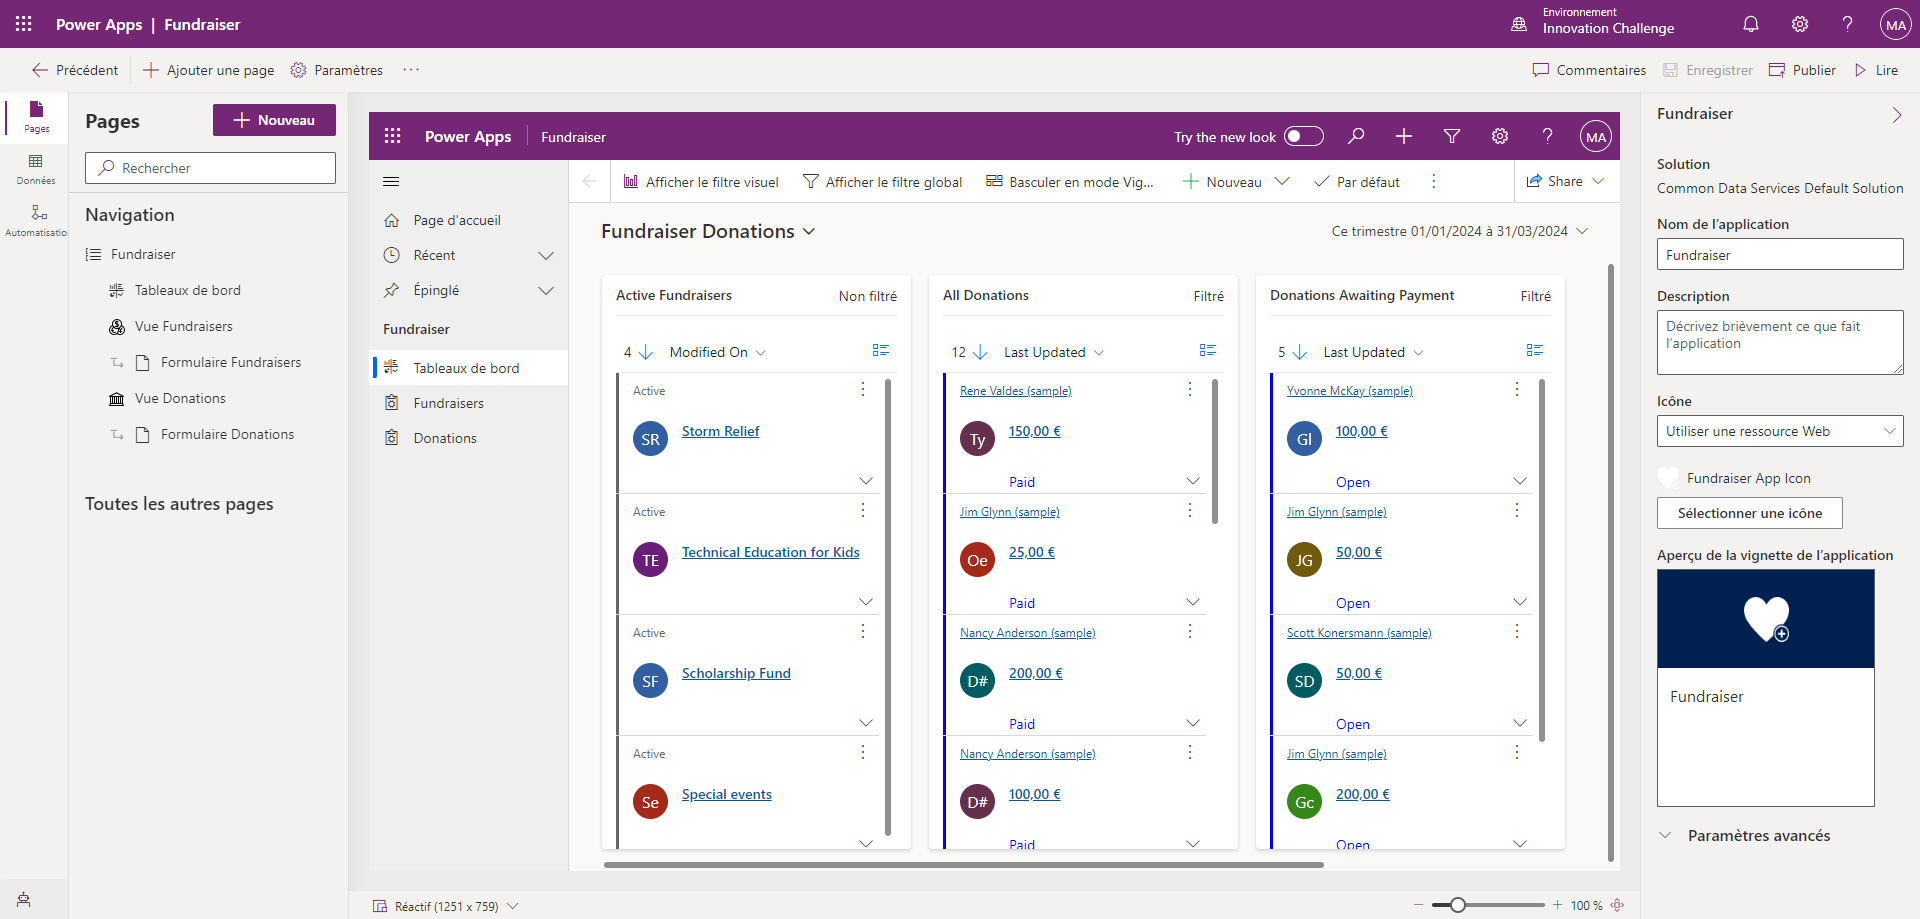Screen dimensions: 1920x919
Task: Open the Scholarship Fund link
Action: (x=736, y=673)
